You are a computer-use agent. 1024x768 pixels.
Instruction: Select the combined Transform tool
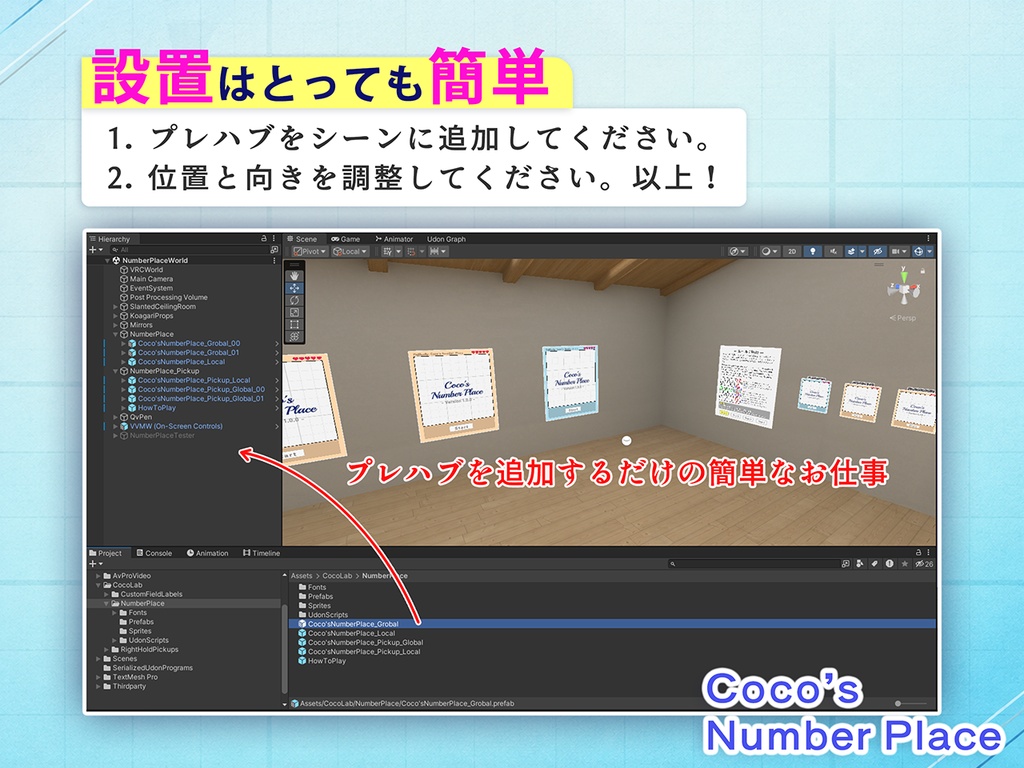295,336
